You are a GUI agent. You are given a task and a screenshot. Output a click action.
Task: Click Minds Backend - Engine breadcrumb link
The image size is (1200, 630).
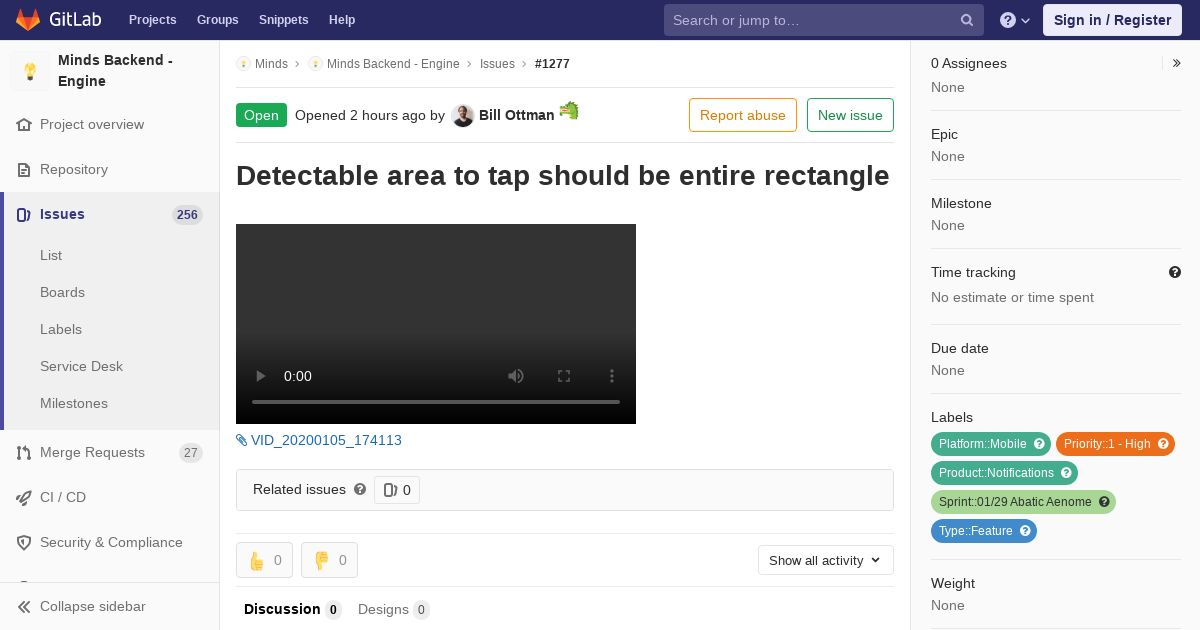[393, 64]
